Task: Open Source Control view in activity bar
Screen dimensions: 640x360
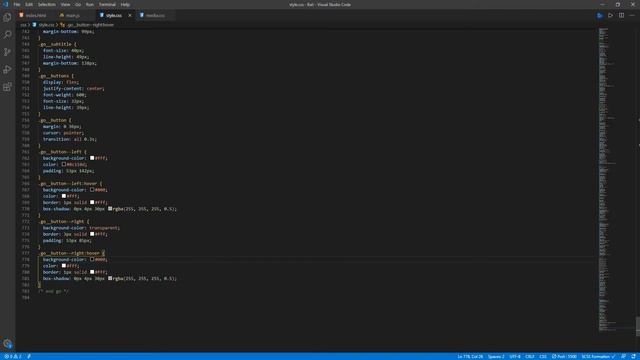Action: 7,52
